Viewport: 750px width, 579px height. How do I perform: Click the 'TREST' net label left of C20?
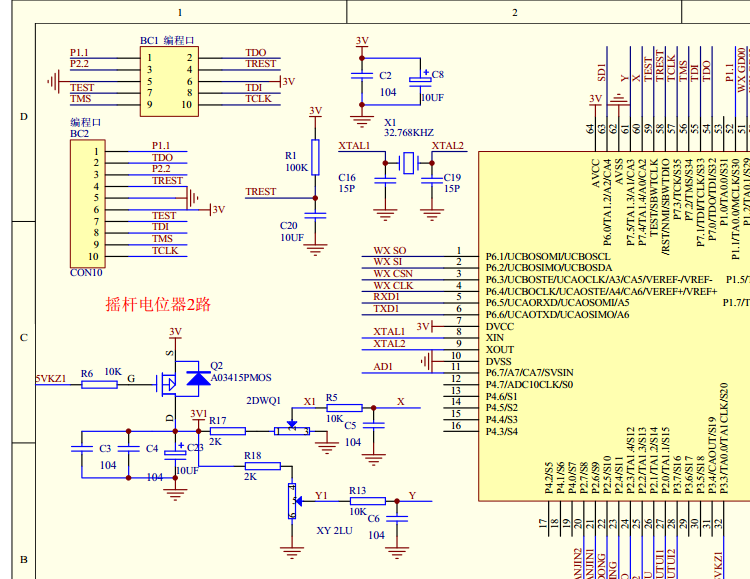coord(261,192)
